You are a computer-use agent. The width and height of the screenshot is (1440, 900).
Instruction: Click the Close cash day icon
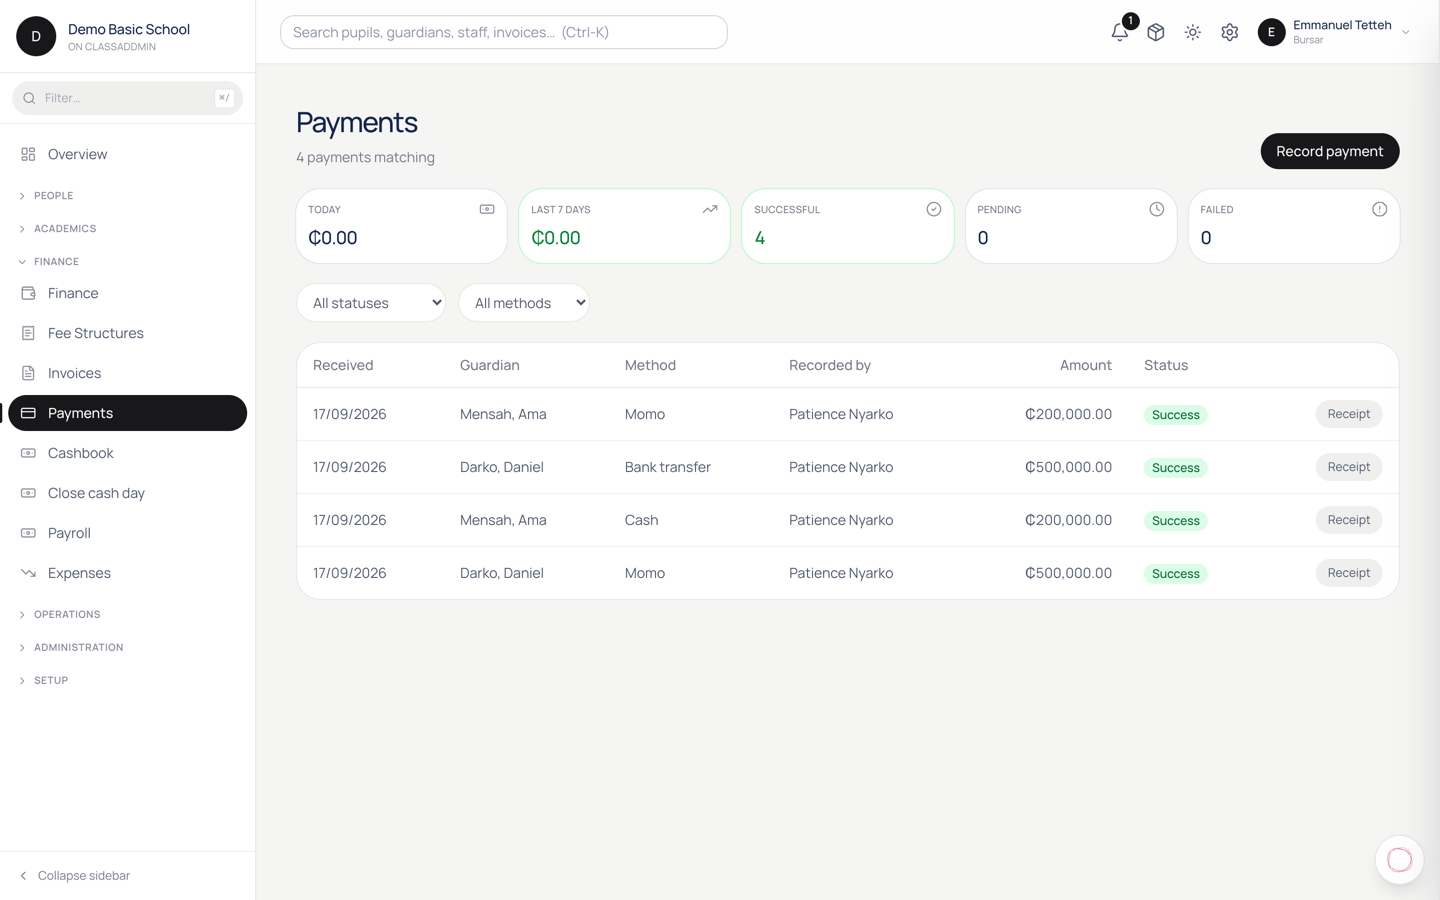[x=28, y=493]
